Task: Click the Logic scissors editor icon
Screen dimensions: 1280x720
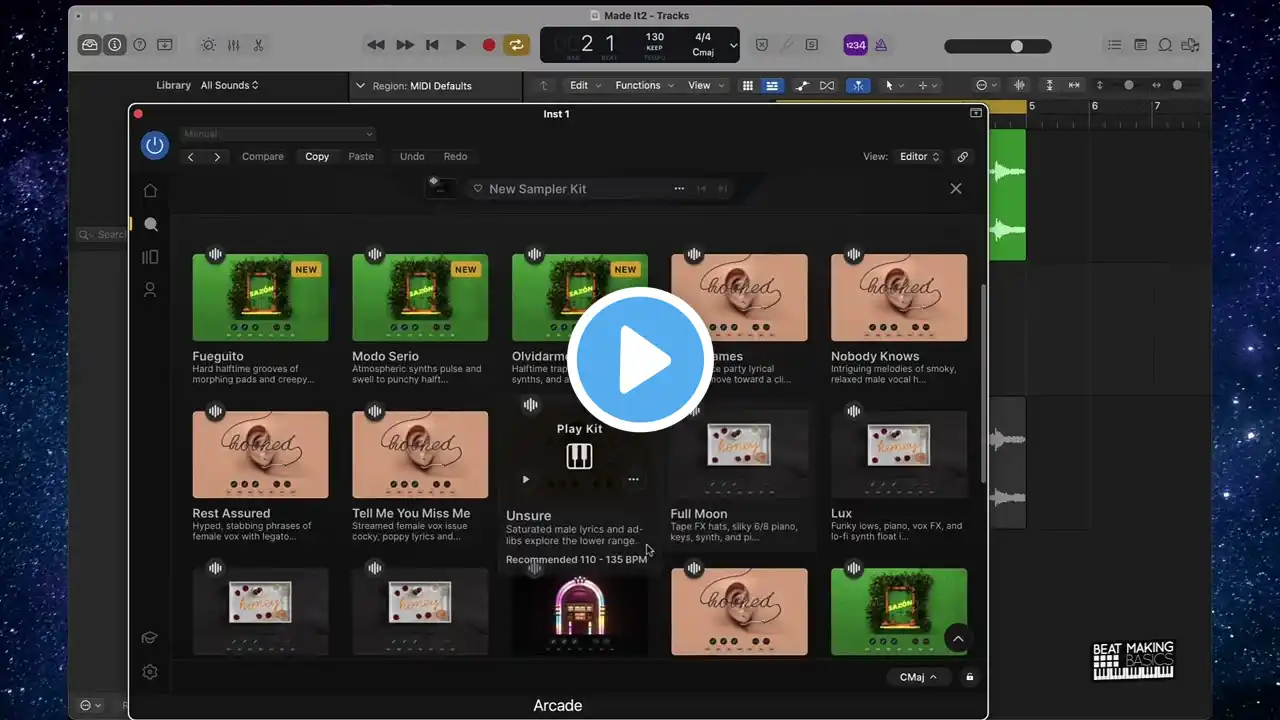Action: tap(258, 45)
